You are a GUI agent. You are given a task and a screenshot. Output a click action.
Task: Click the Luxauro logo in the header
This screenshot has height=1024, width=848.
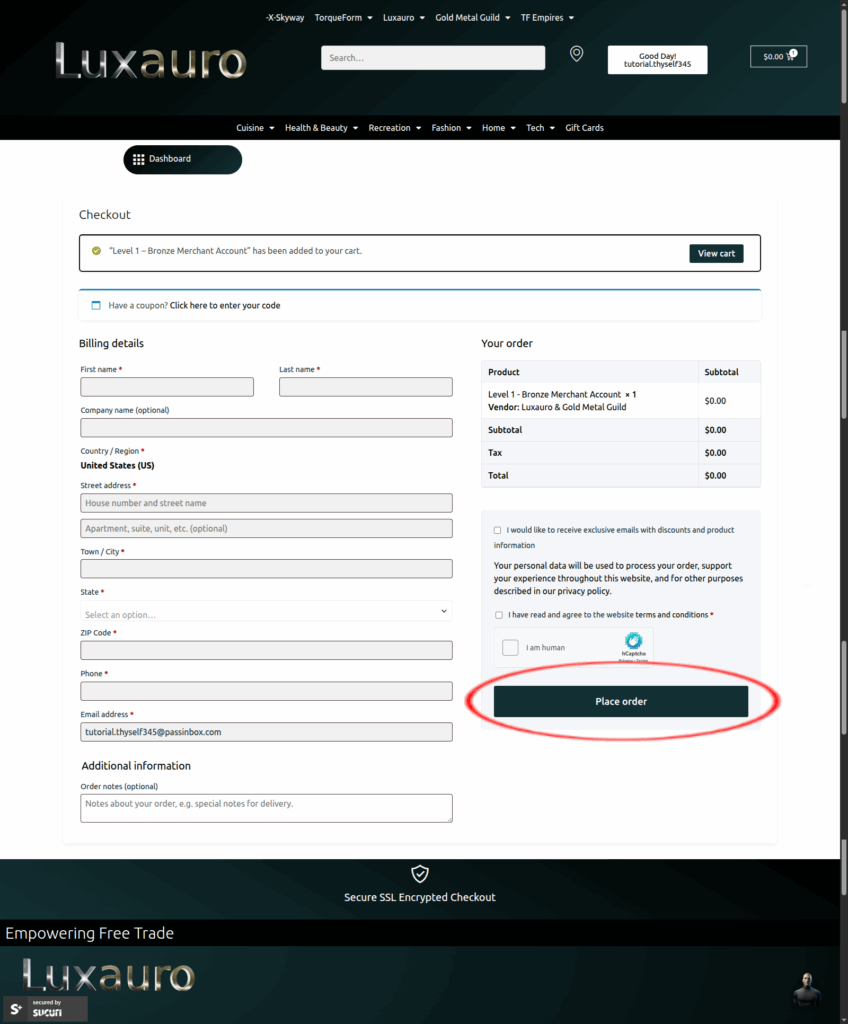[150, 61]
